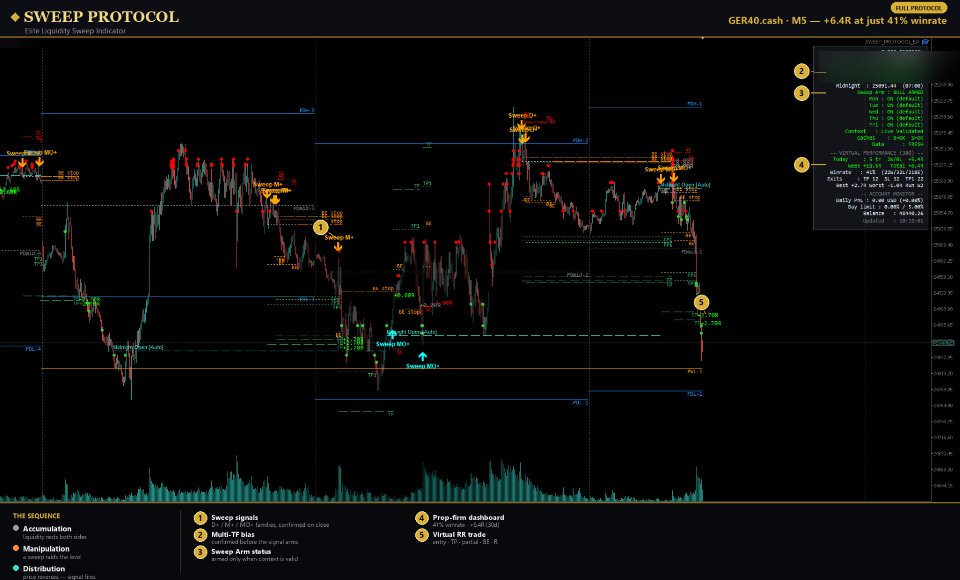960x580 pixels.
Task: Click the 'Mon : ON (default)' row
Action: click(896, 99)
